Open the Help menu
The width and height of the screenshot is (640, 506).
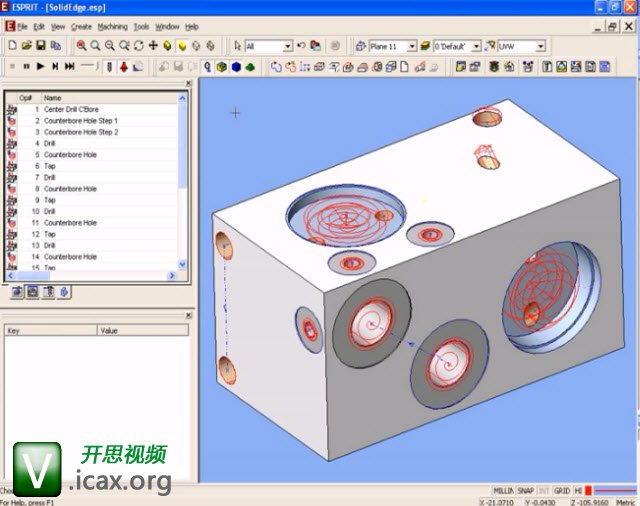191,27
